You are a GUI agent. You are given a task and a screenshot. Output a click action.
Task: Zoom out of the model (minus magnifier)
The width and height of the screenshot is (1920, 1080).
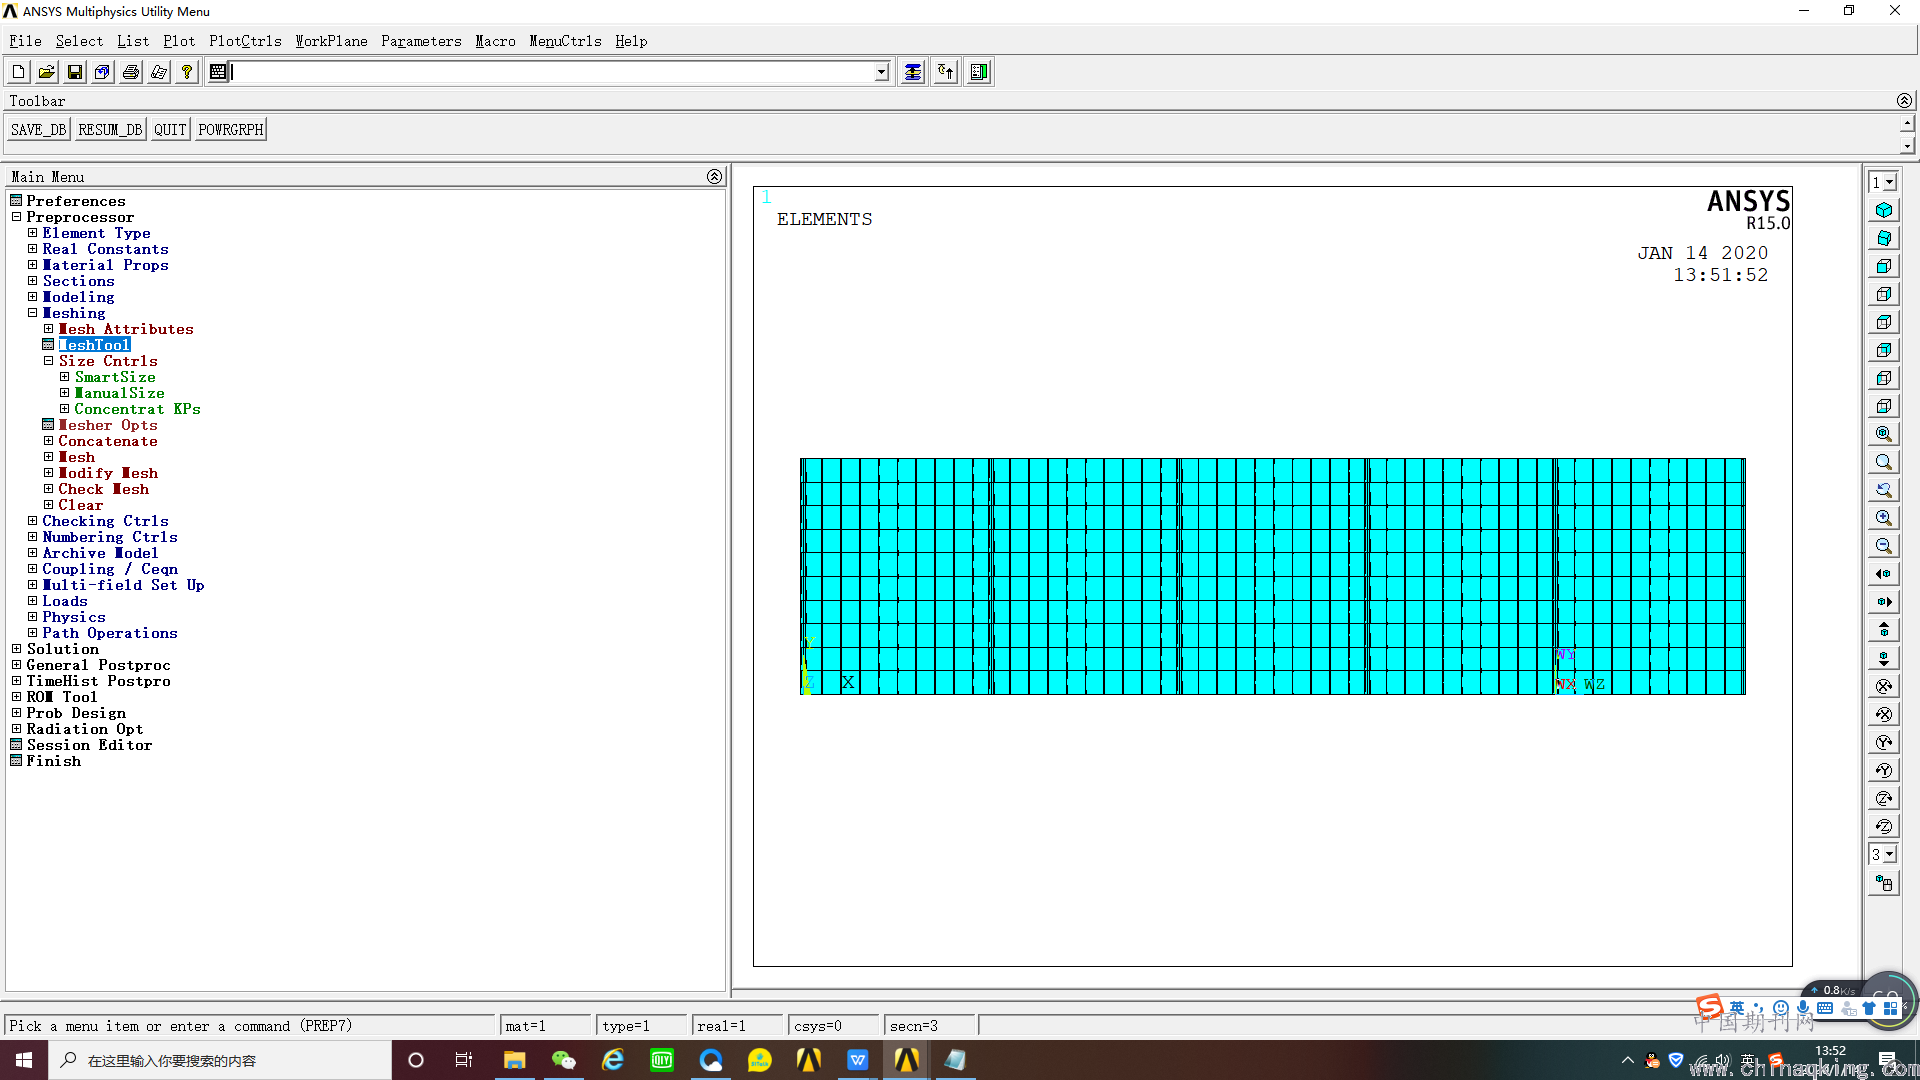(x=1884, y=546)
